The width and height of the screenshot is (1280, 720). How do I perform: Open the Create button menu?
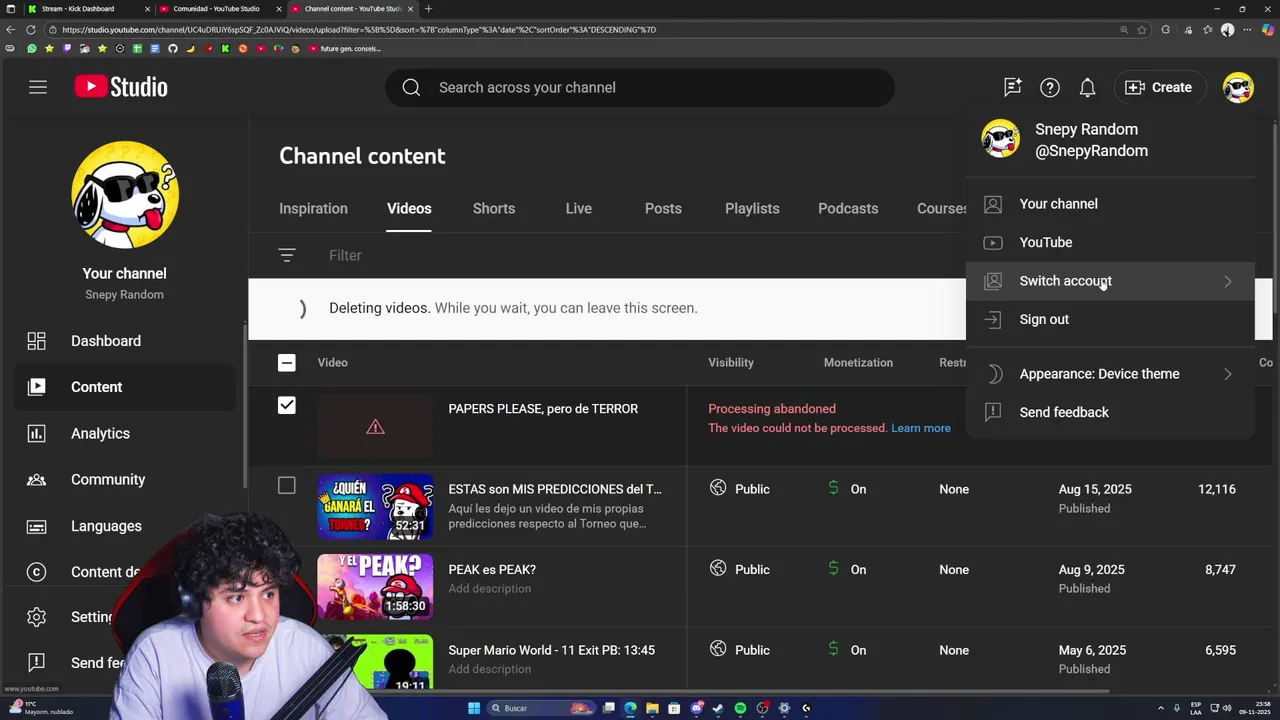point(1158,87)
